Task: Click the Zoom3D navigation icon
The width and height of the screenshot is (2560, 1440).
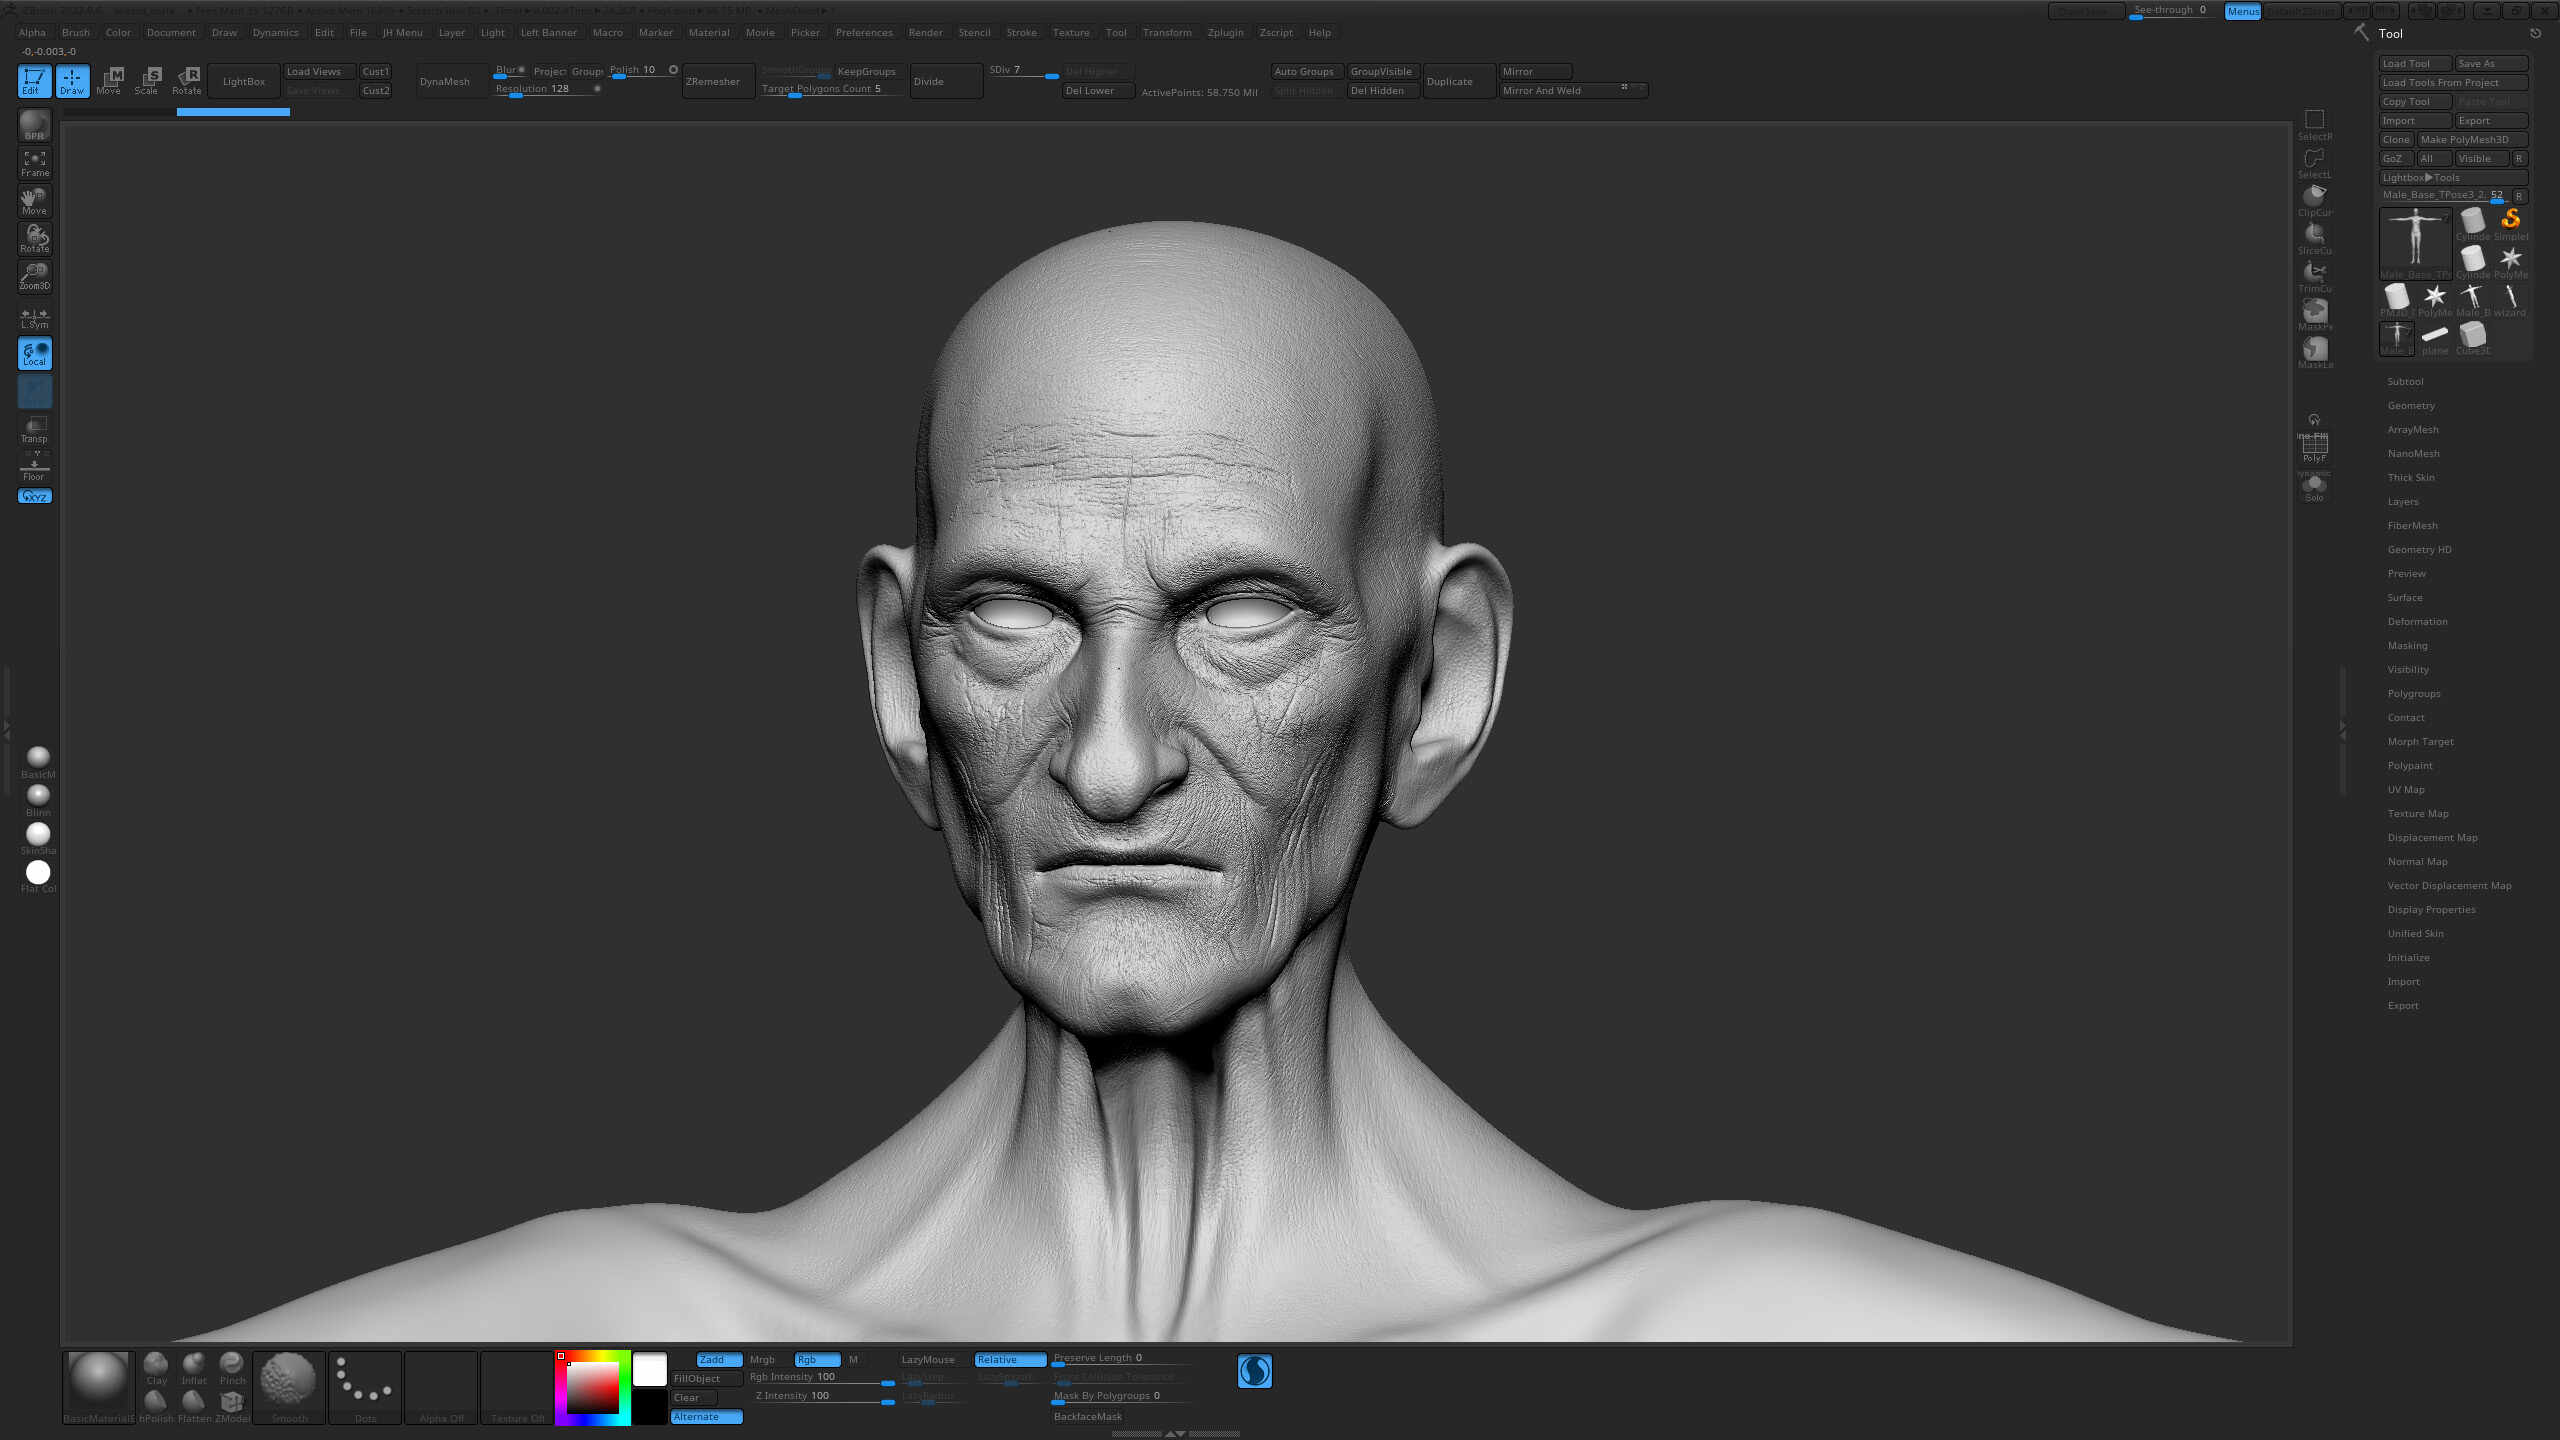Action: pos(34,276)
